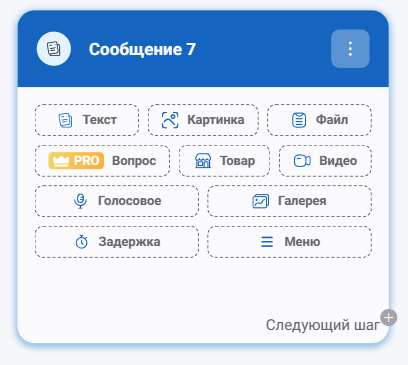Click the plus connector for next step
Screen dimensions: 408x365
(x=389, y=317)
